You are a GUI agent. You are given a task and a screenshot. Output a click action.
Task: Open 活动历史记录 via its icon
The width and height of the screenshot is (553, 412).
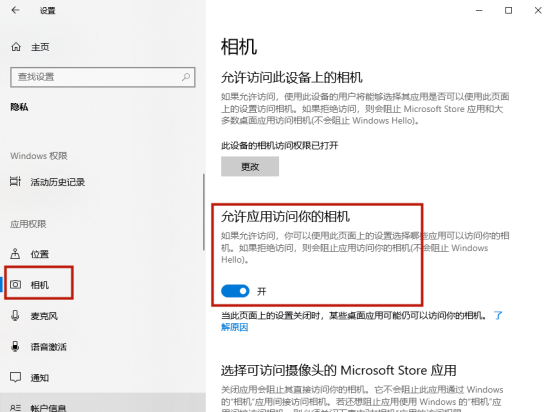click(x=15, y=182)
